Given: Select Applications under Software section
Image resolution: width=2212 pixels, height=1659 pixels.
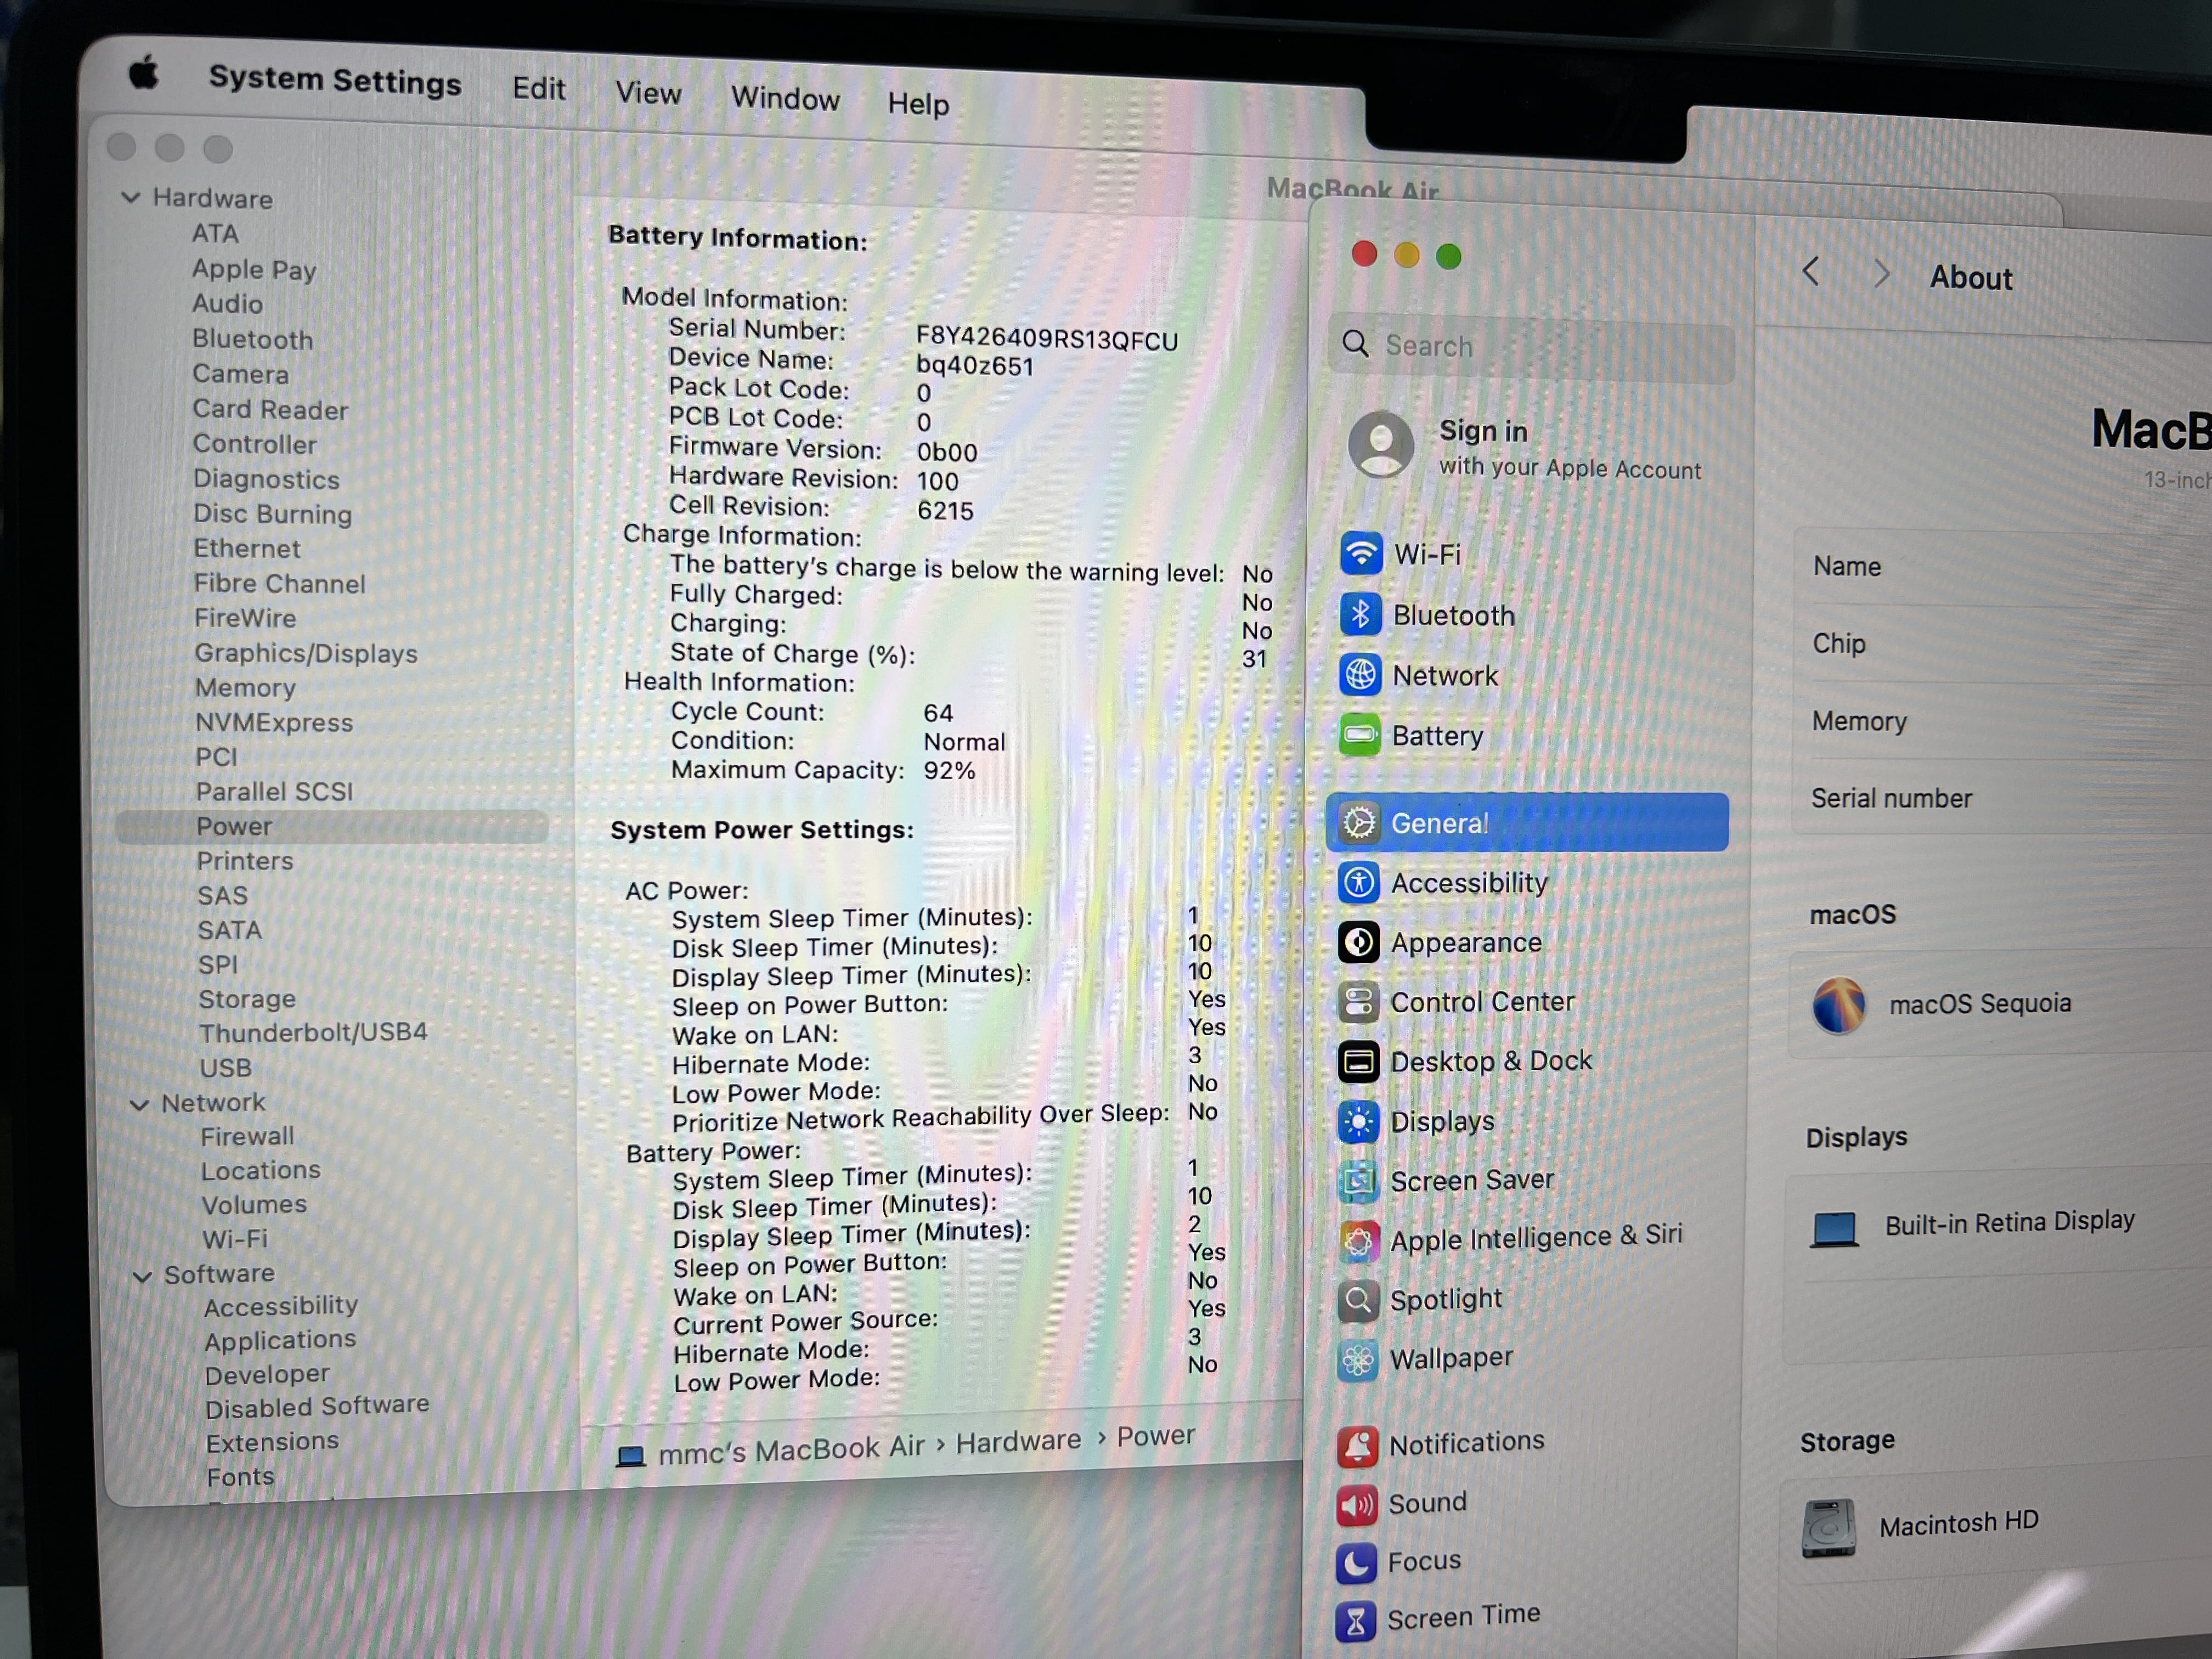Looking at the screenshot, I should pyautogui.click(x=280, y=1339).
